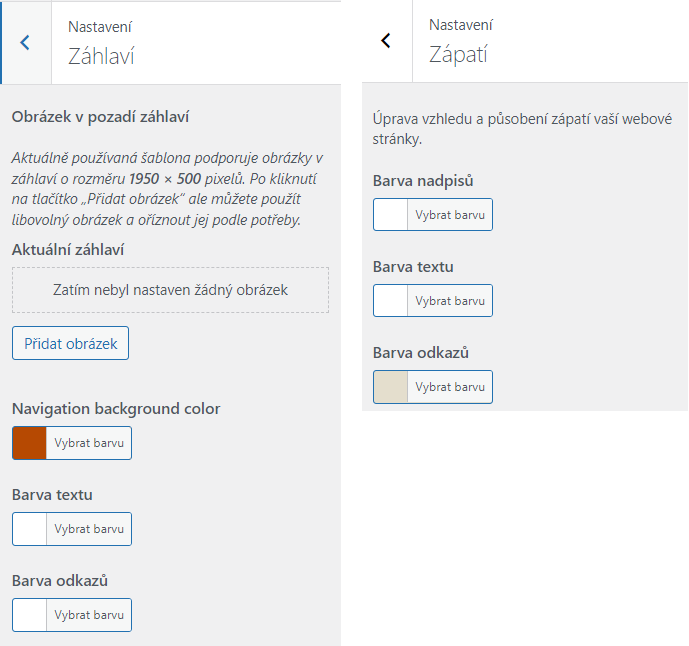Click the Obrázek v pozadí záhlaví heading
The image size is (689, 646).
pos(101,117)
